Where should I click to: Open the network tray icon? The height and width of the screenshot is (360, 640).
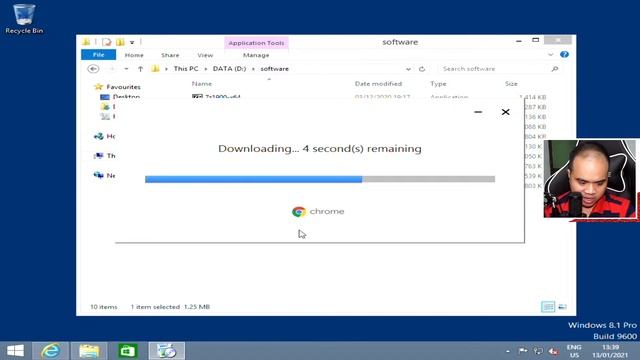(538, 351)
